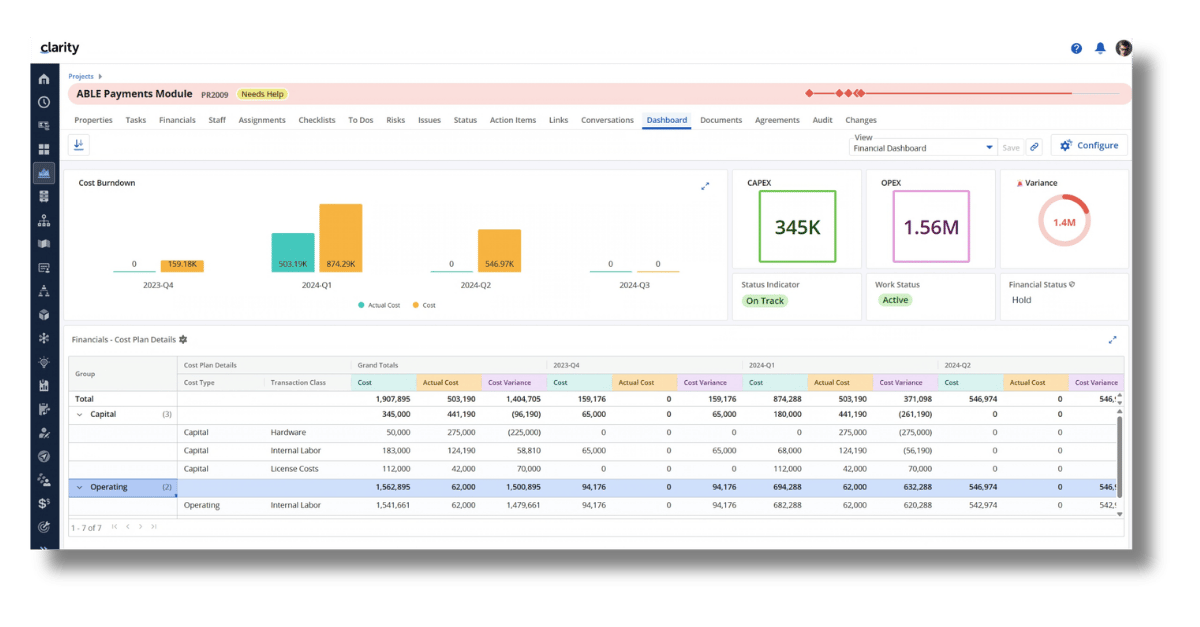
Task: Open the help question-mark icon top right
Action: pyautogui.click(x=1076, y=47)
